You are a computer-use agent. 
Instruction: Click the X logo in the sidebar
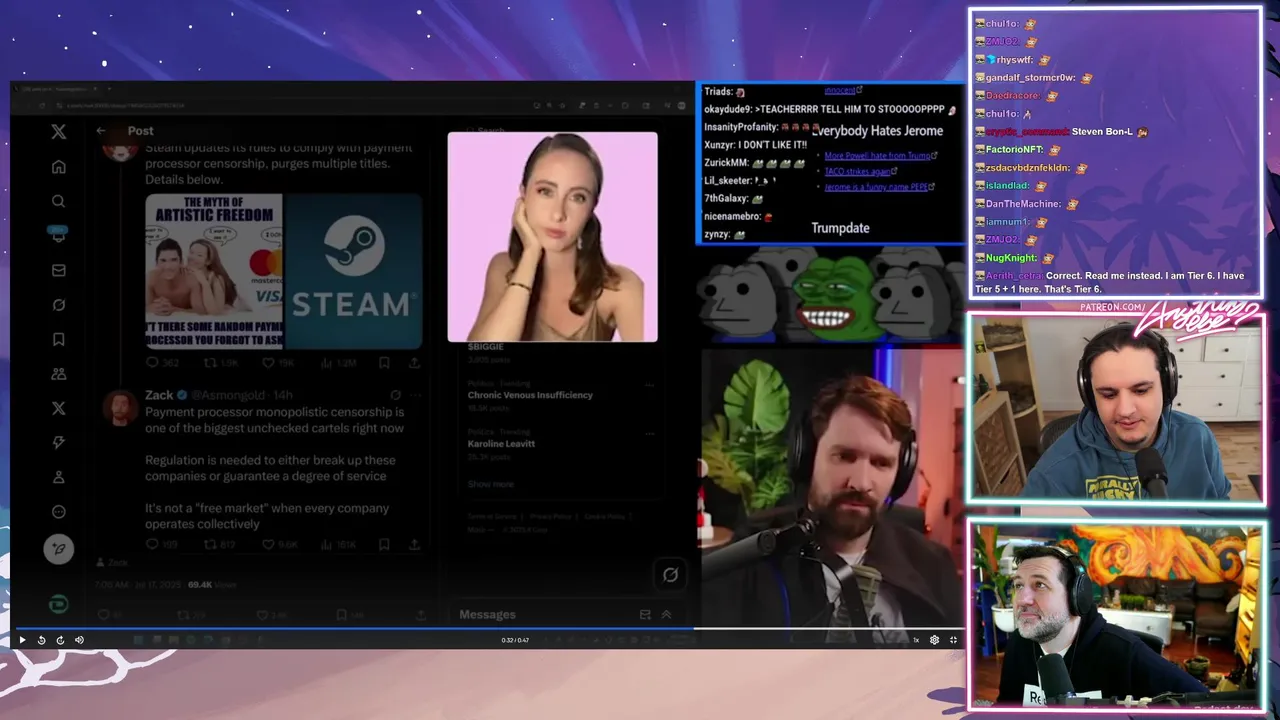tap(59, 132)
